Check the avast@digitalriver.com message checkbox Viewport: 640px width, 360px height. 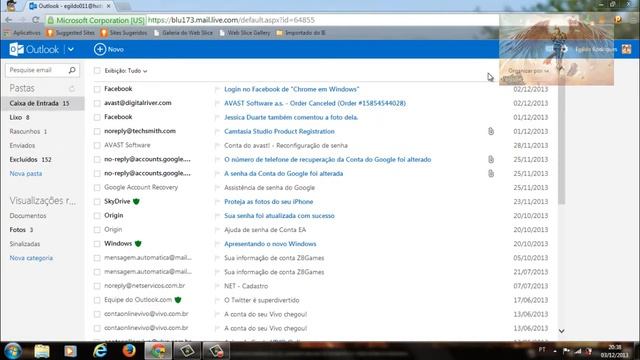[x=97, y=103]
